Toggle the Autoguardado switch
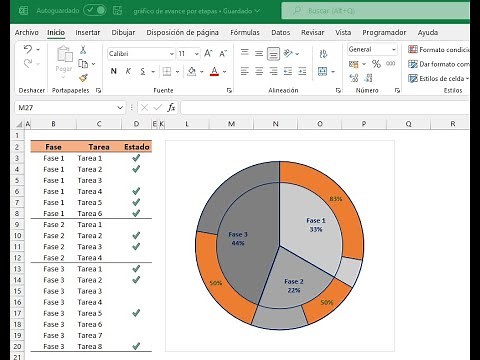 tap(95, 10)
